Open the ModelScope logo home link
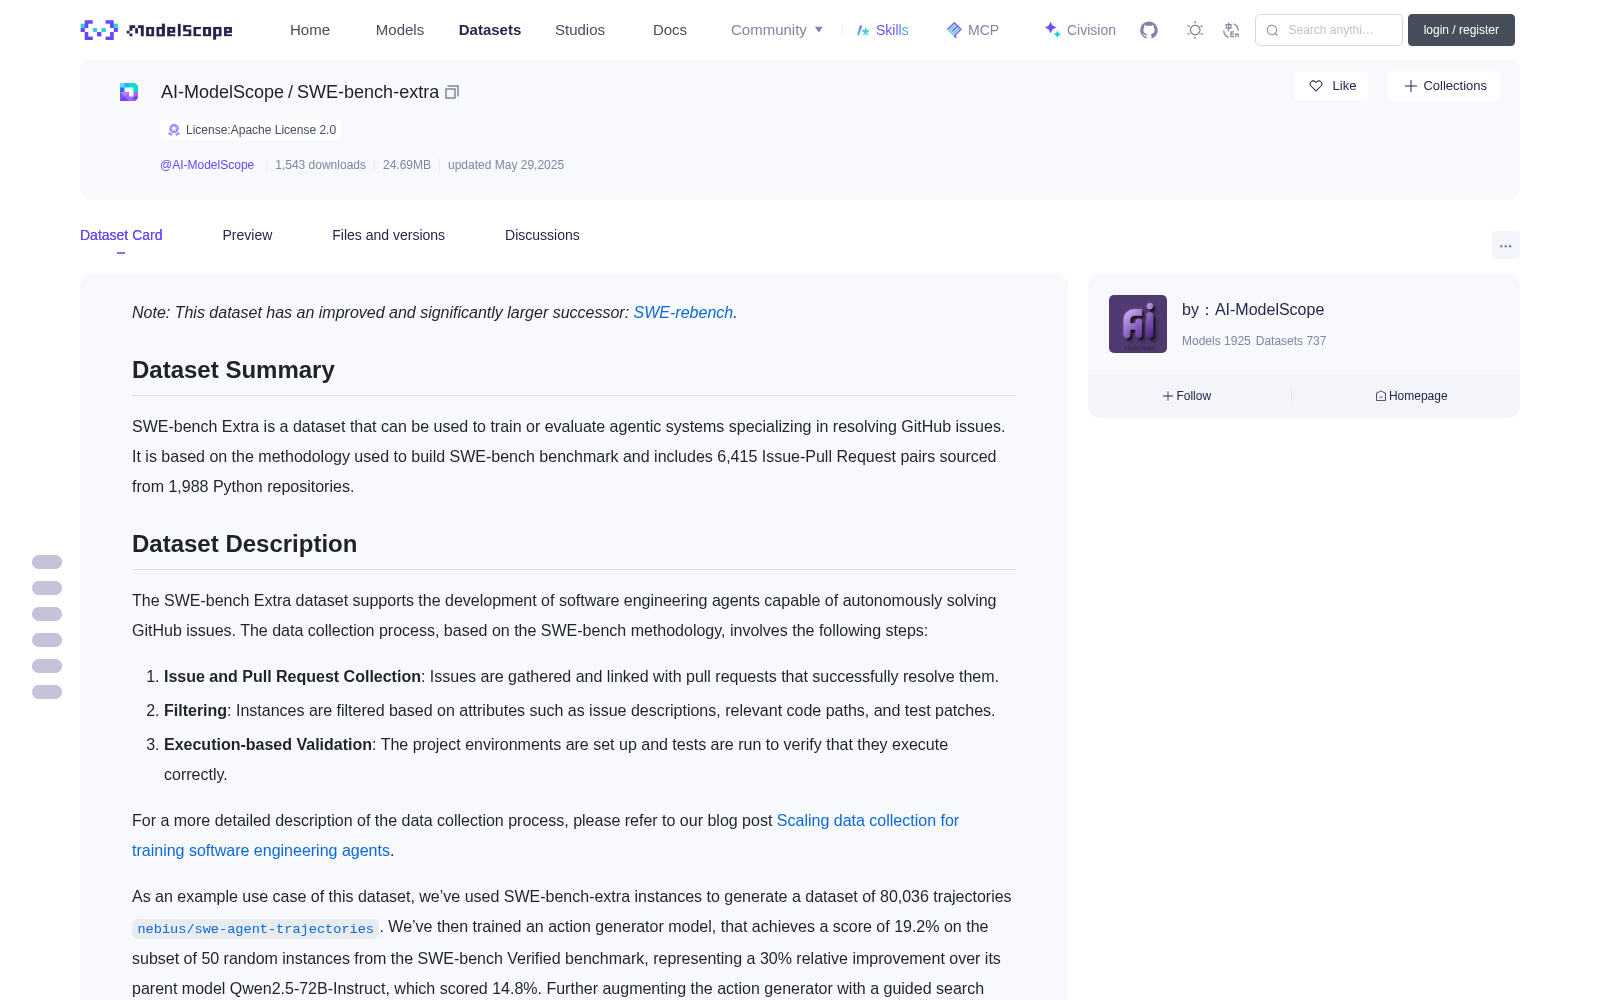The height and width of the screenshot is (1000, 1600). [157, 30]
